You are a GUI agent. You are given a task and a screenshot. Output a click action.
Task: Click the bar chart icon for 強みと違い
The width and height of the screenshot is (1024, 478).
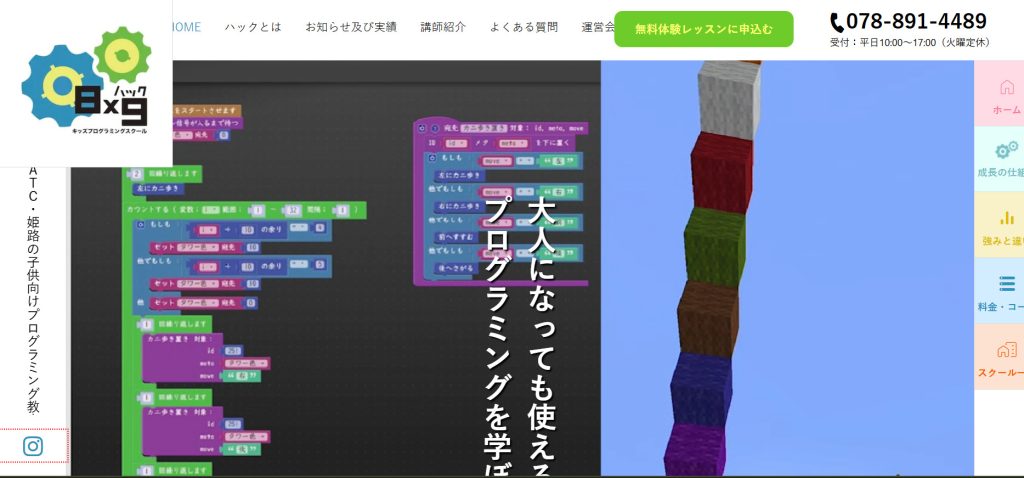pyautogui.click(x=1007, y=217)
